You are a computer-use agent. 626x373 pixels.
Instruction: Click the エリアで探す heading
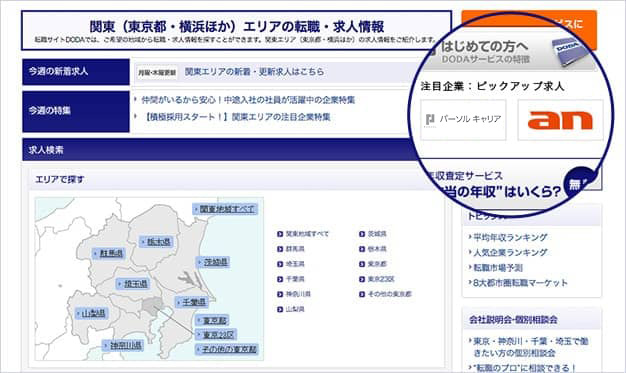point(59,180)
